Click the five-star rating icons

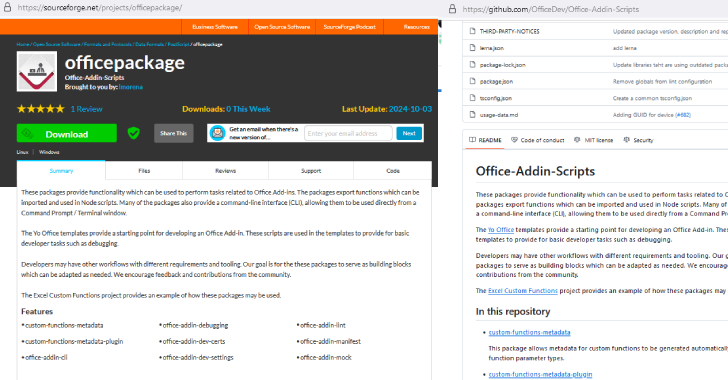tap(40, 109)
